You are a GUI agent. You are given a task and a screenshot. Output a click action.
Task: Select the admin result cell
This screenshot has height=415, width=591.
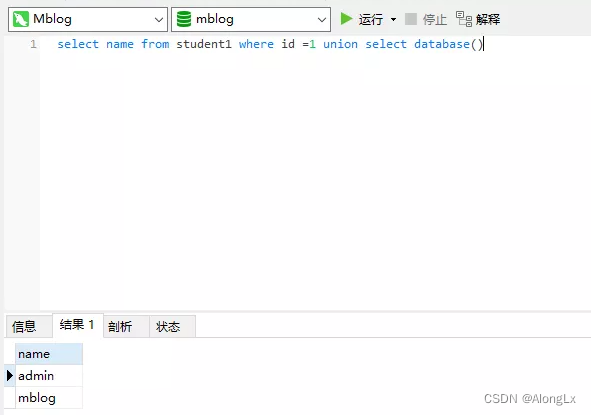(x=49, y=376)
